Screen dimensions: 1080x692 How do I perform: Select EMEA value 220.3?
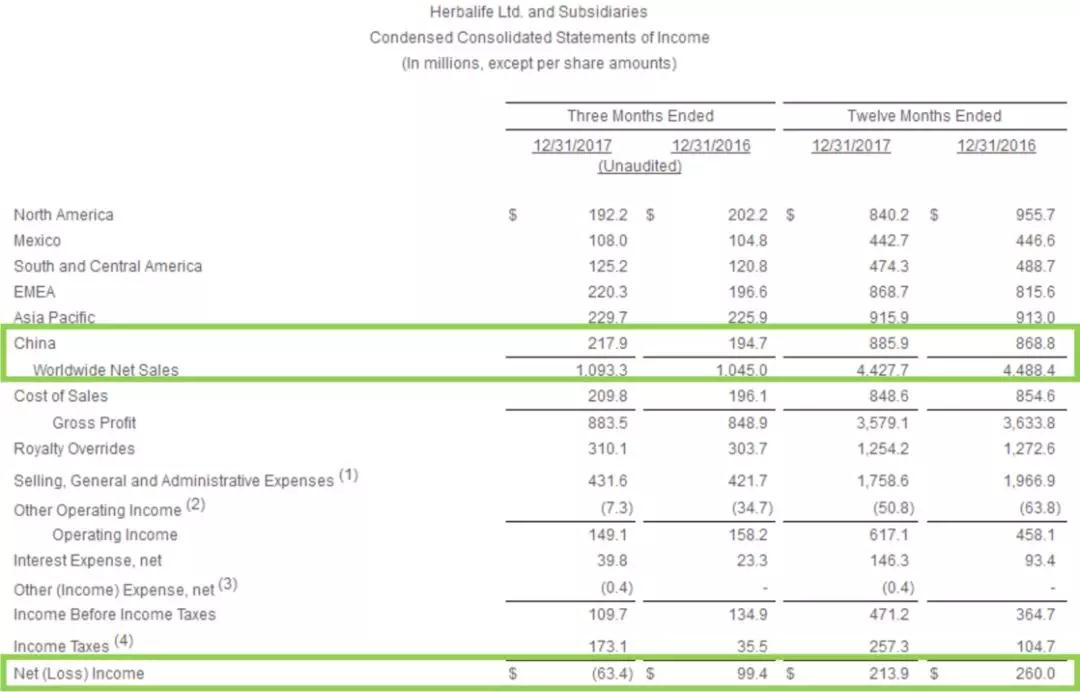[x=608, y=292]
